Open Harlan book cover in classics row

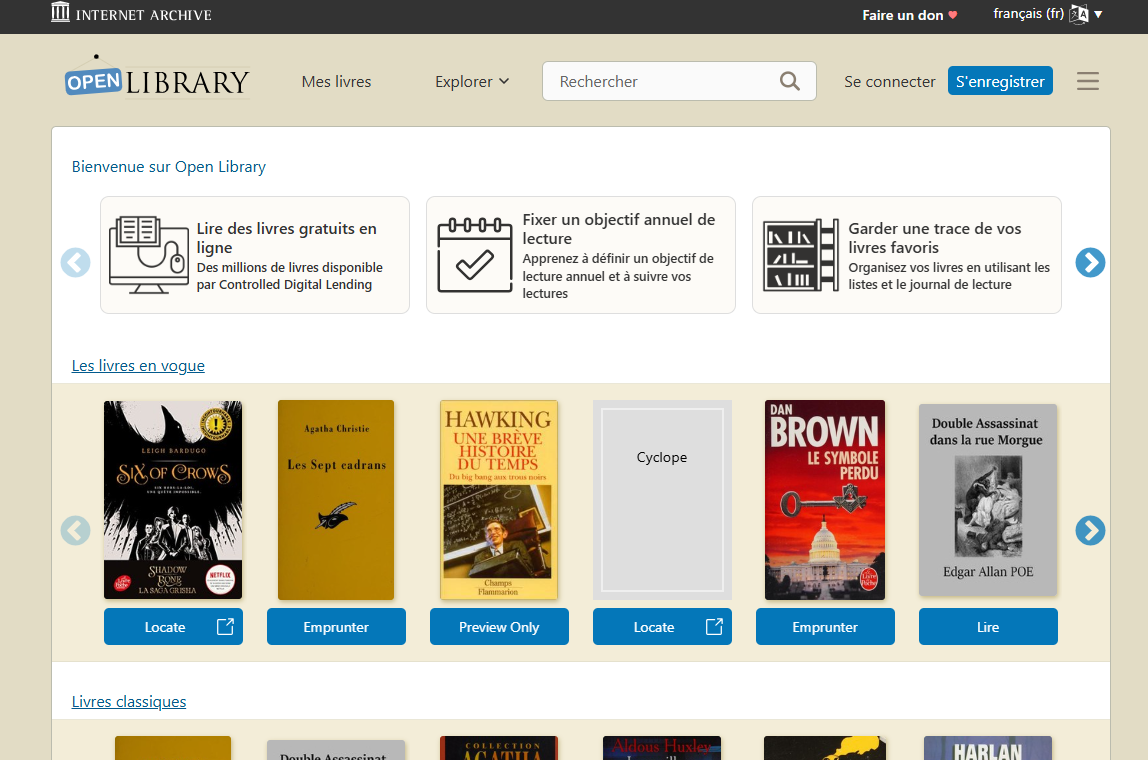tap(988, 748)
